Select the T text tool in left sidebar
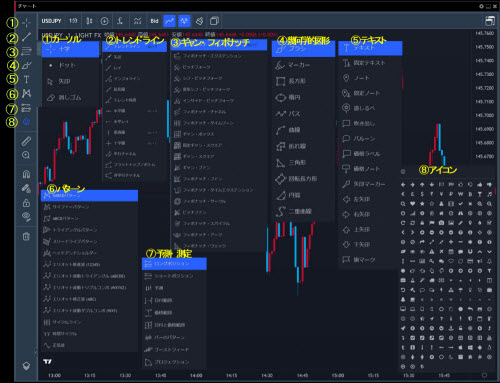 [x=26, y=79]
